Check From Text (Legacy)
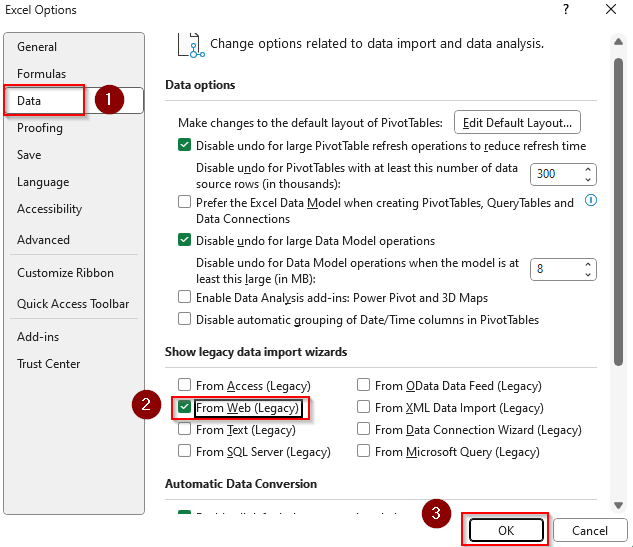The height and width of the screenshot is (547, 633). click(184, 429)
